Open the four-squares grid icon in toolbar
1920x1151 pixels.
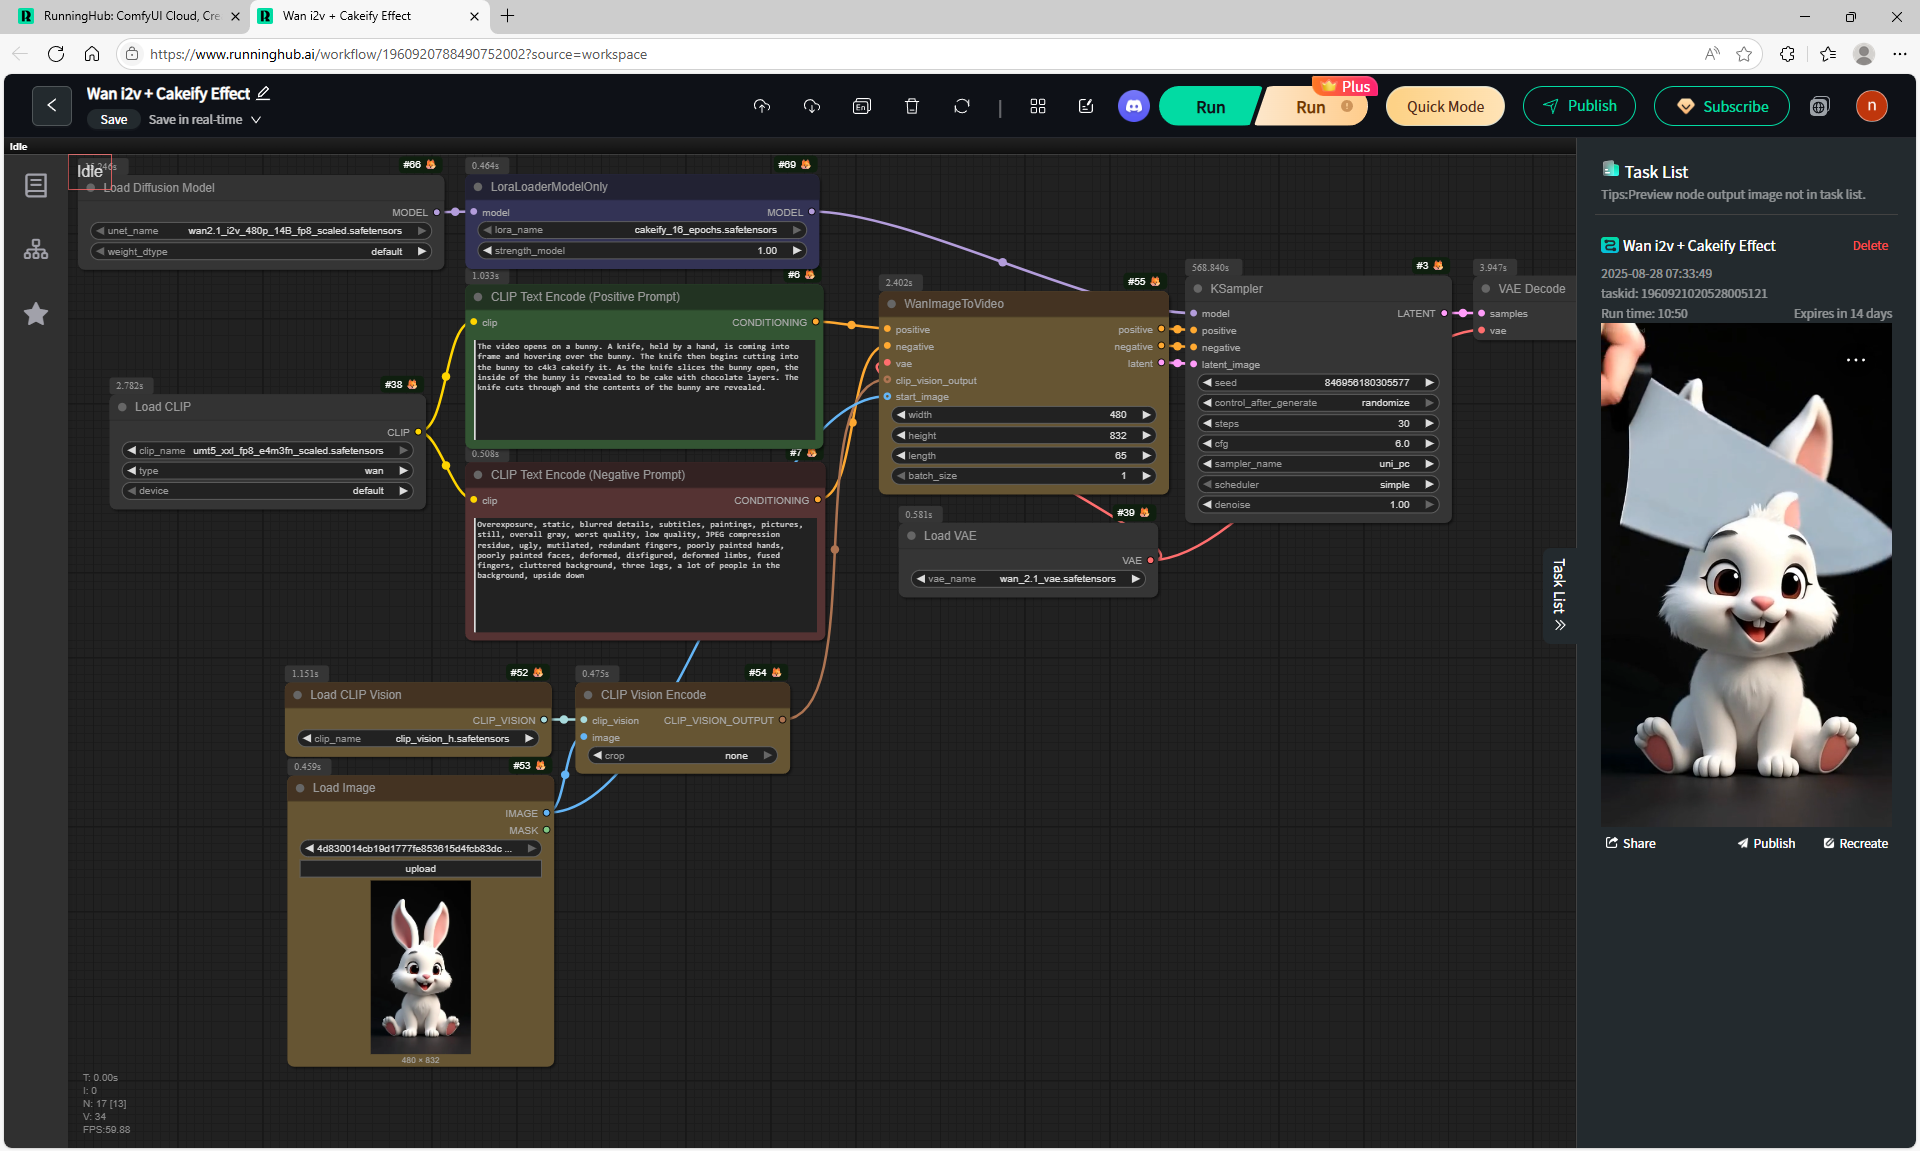pos(1038,106)
